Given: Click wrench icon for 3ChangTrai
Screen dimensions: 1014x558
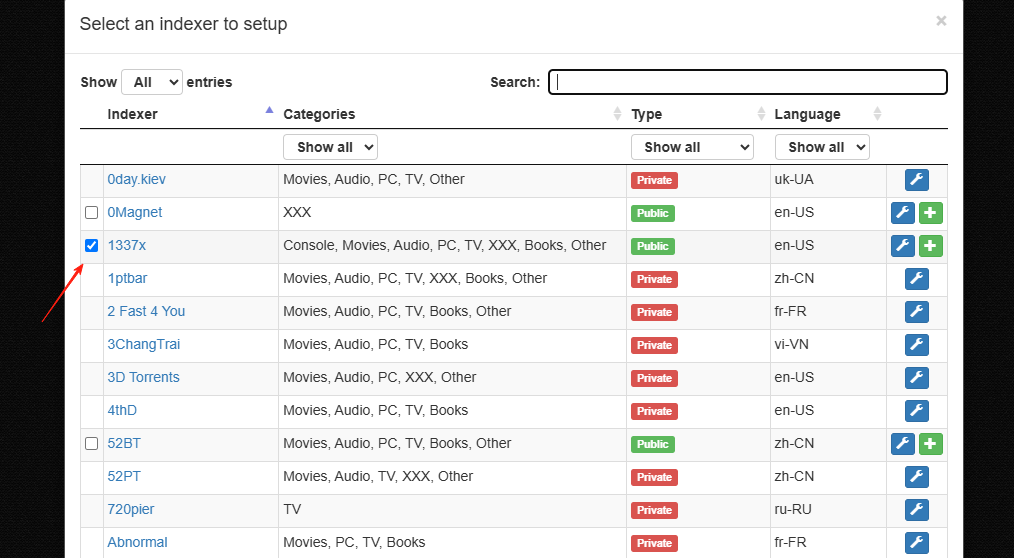Looking at the screenshot, I should 916,345.
